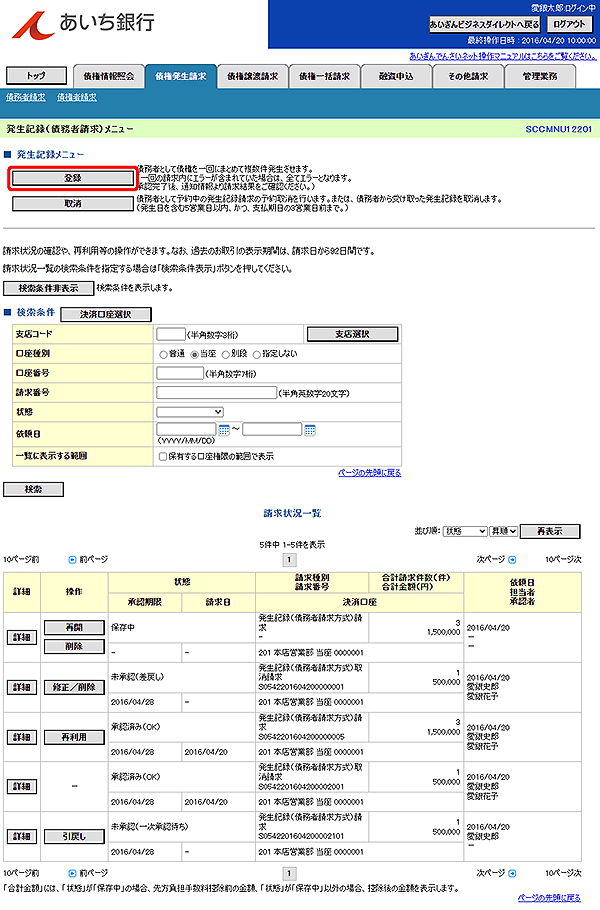The image size is (600, 910).
Task: Click the 再表示 button
Action: coord(550,531)
